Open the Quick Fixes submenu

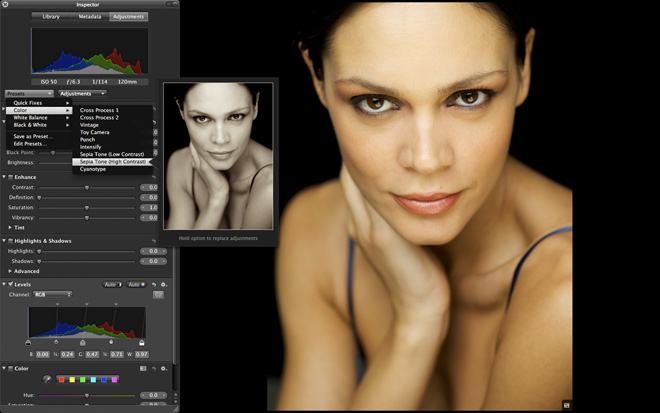pyautogui.click(x=39, y=103)
